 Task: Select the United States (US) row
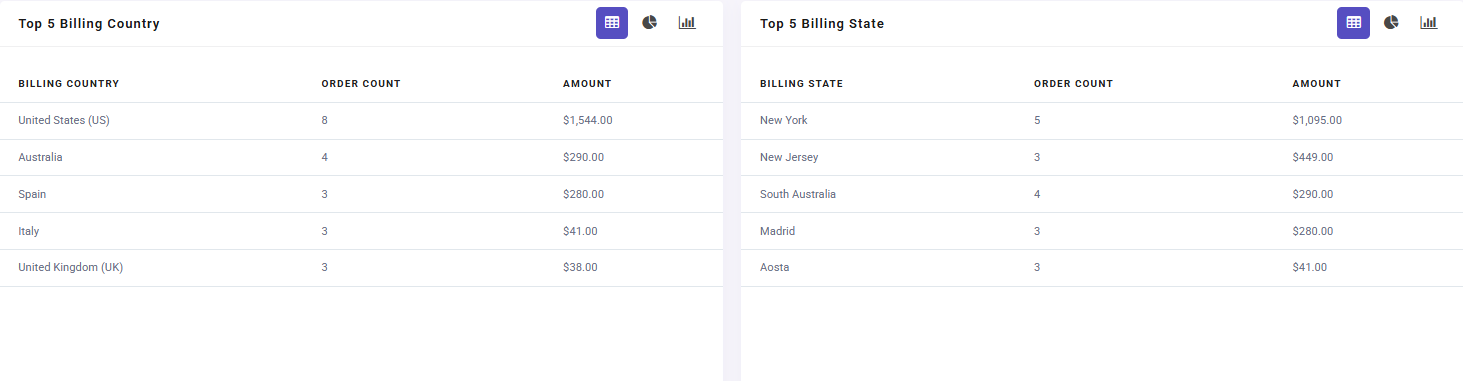(361, 121)
